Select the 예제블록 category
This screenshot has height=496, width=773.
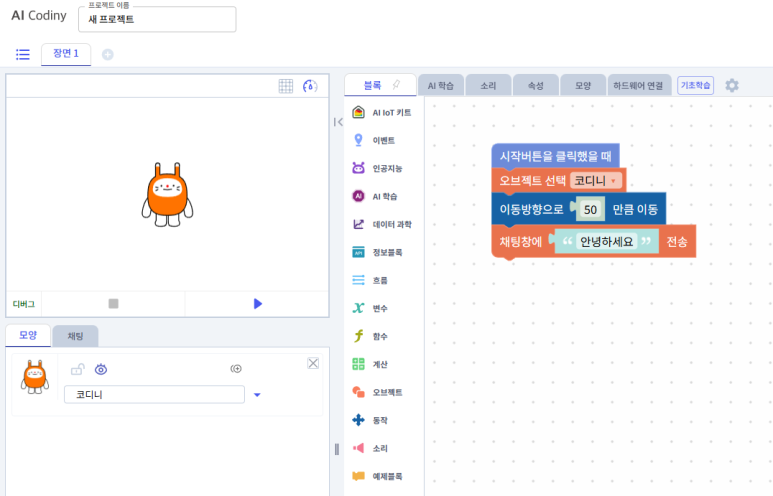(x=378, y=476)
